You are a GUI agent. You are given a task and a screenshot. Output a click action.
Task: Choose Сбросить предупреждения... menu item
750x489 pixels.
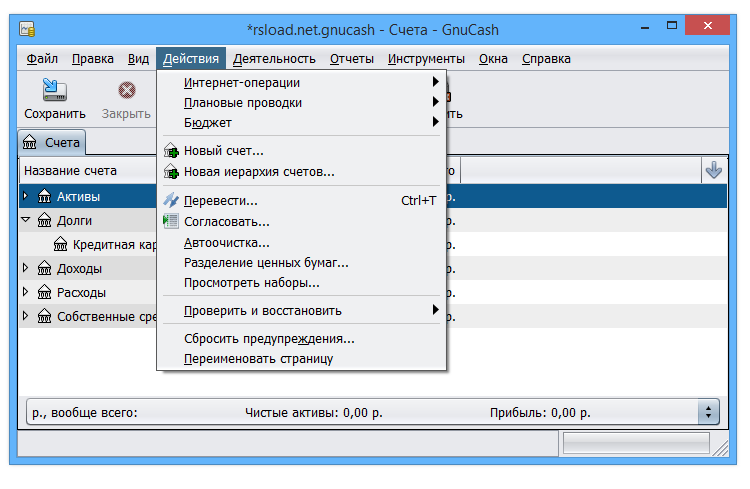301,338
